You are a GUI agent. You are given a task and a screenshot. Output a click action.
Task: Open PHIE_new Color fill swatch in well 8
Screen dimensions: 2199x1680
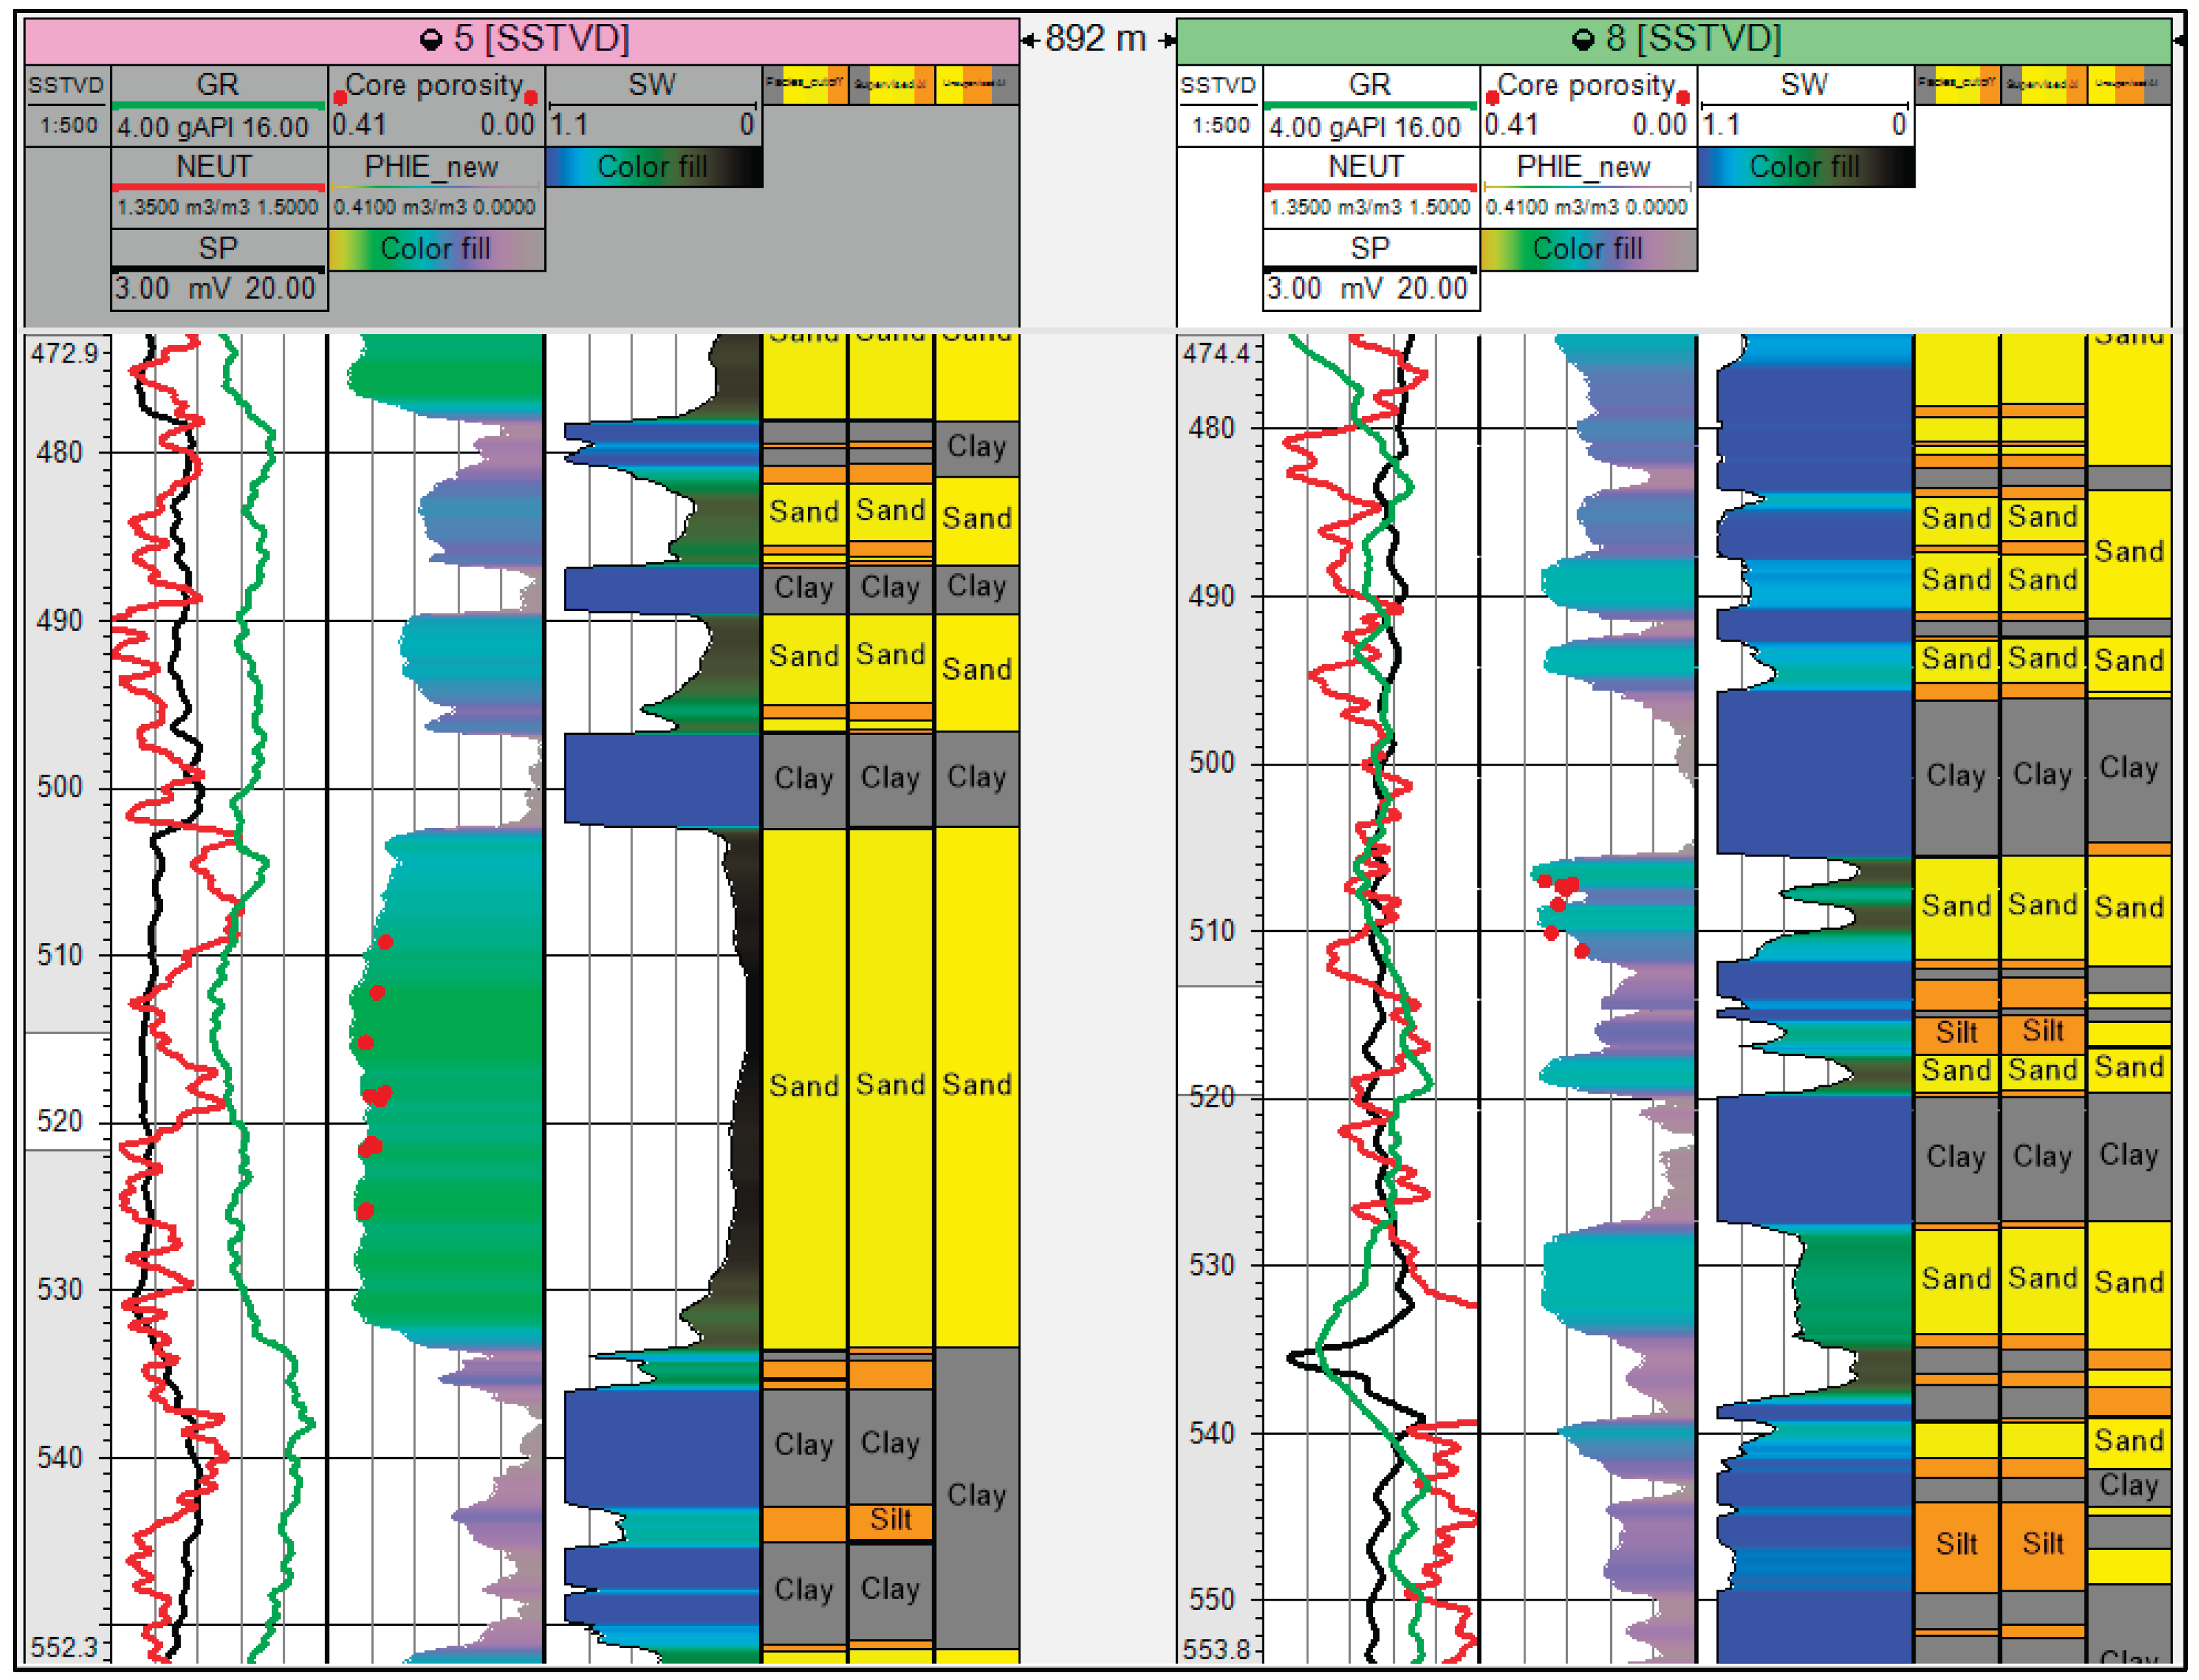1588,249
